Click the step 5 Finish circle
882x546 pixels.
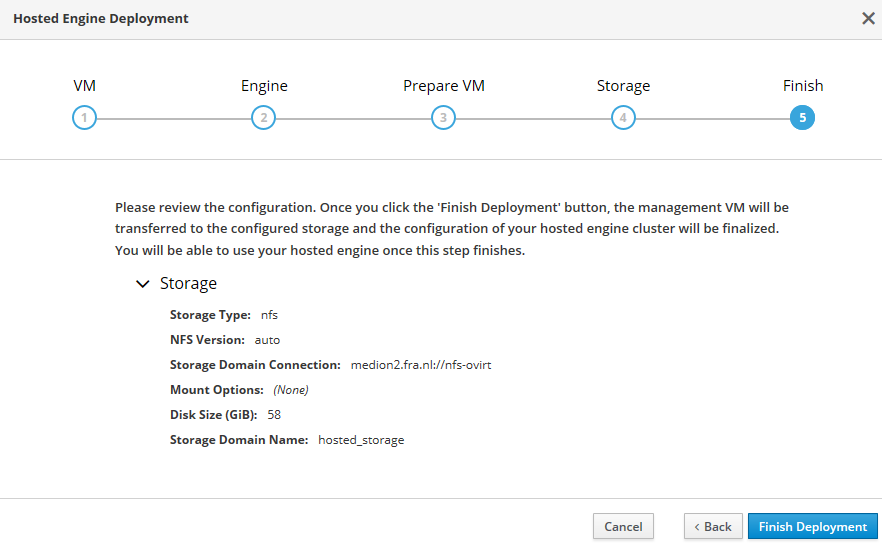[802, 118]
